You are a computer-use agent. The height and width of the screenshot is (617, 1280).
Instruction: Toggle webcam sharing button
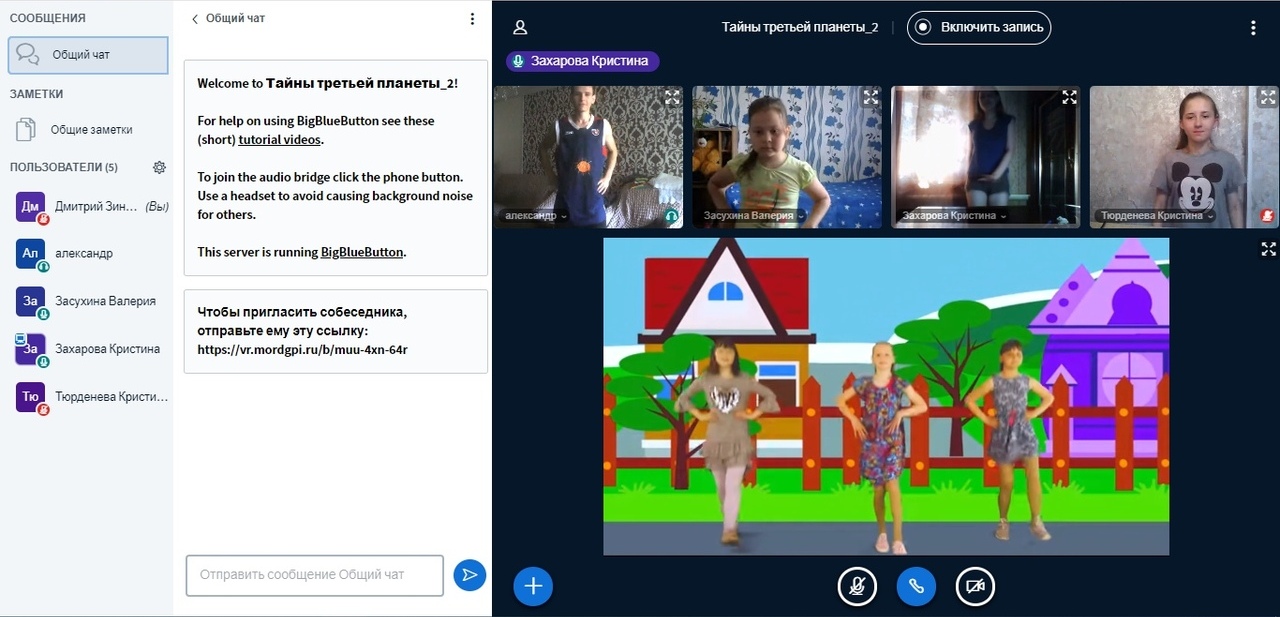coord(975,587)
